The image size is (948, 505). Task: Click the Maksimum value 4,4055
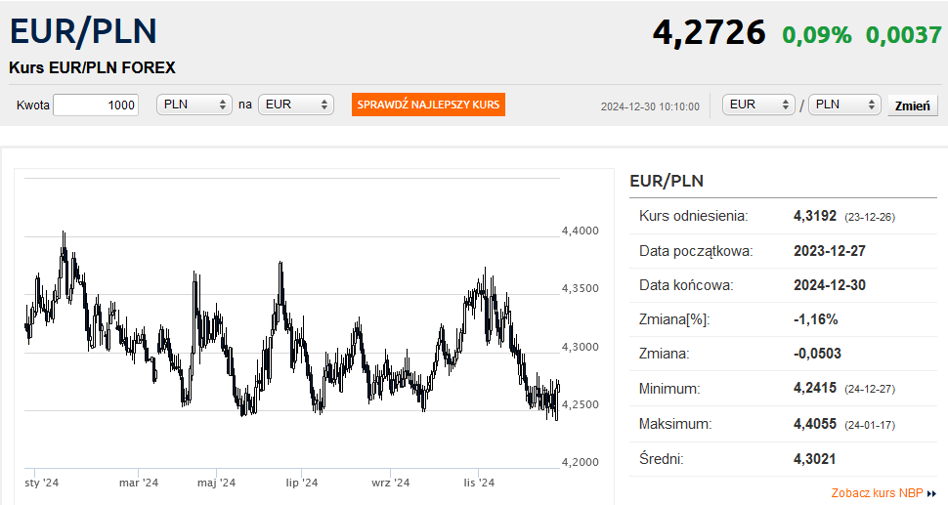click(815, 424)
